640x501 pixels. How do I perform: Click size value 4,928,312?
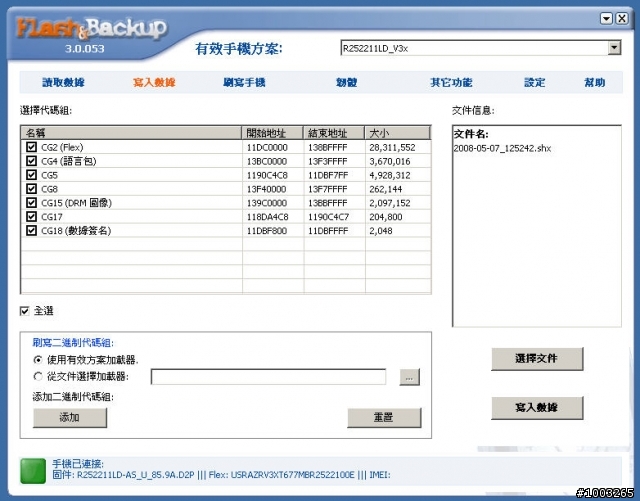click(390, 175)
